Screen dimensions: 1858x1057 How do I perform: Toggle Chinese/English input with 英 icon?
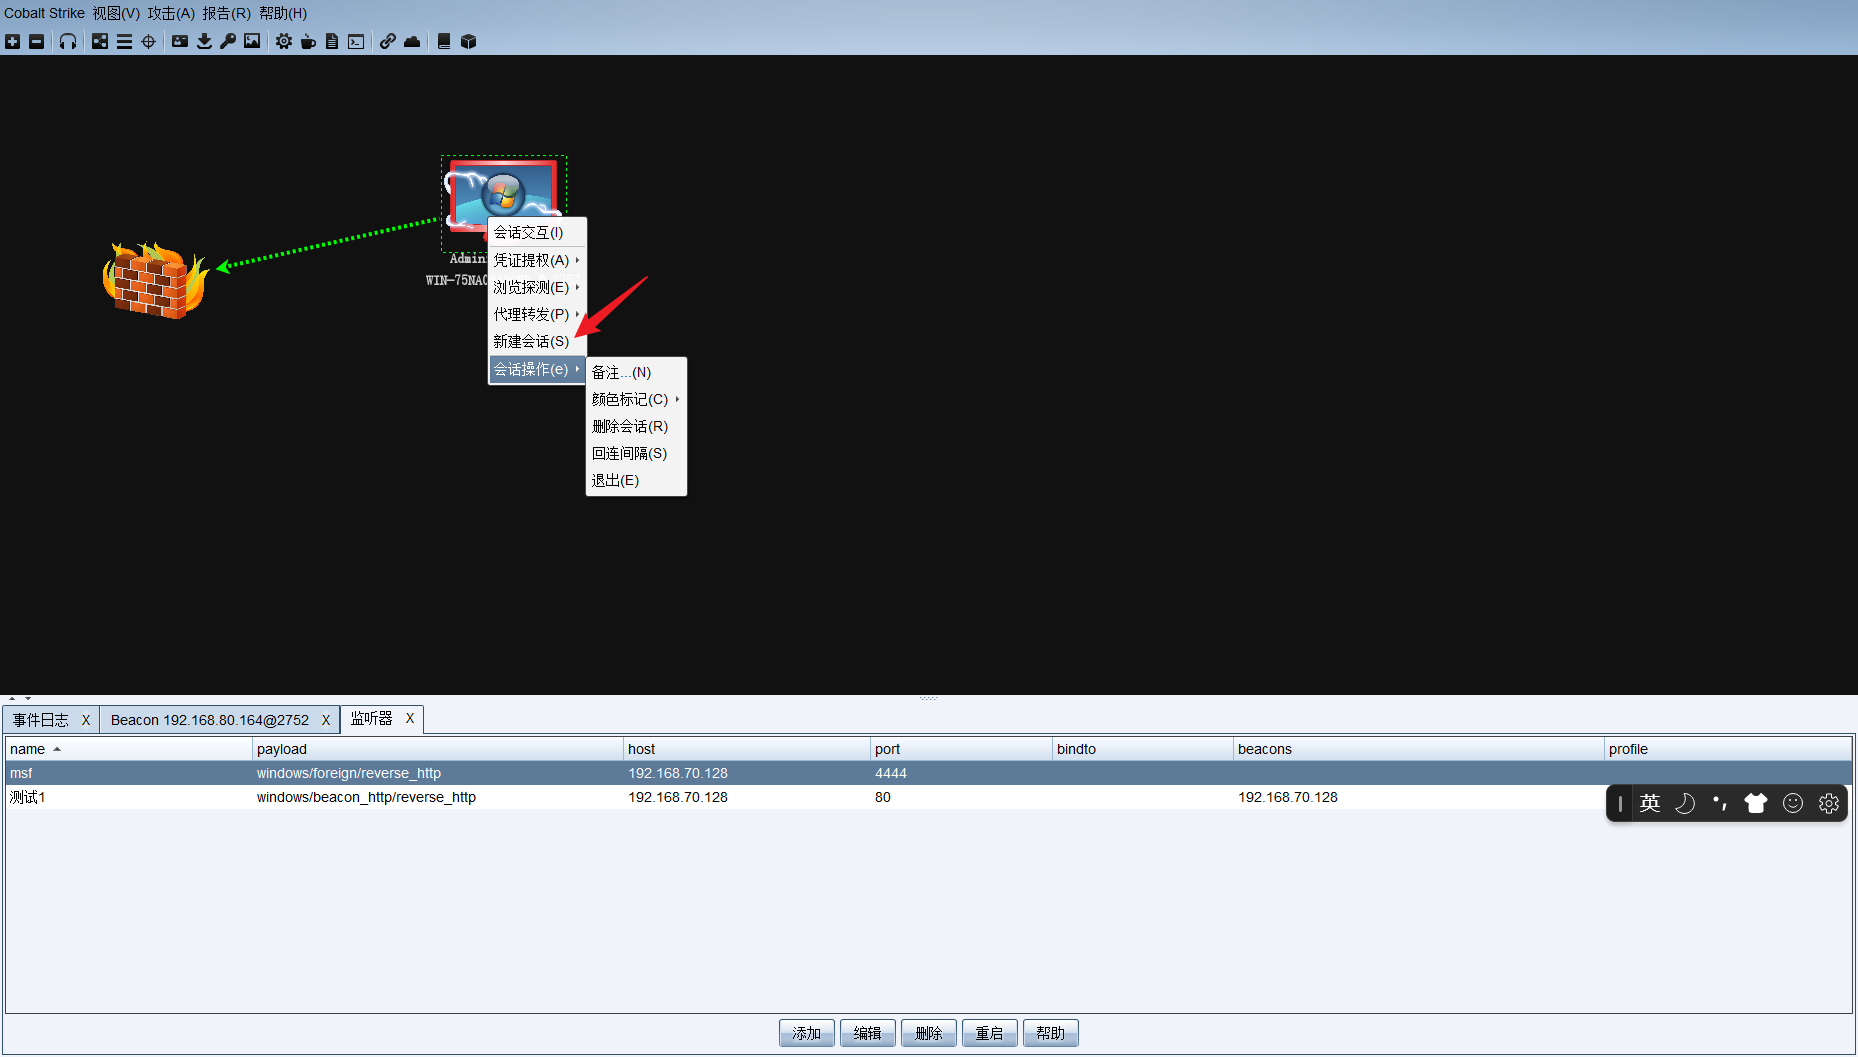pyautogui.click(x=1650, y=803)
